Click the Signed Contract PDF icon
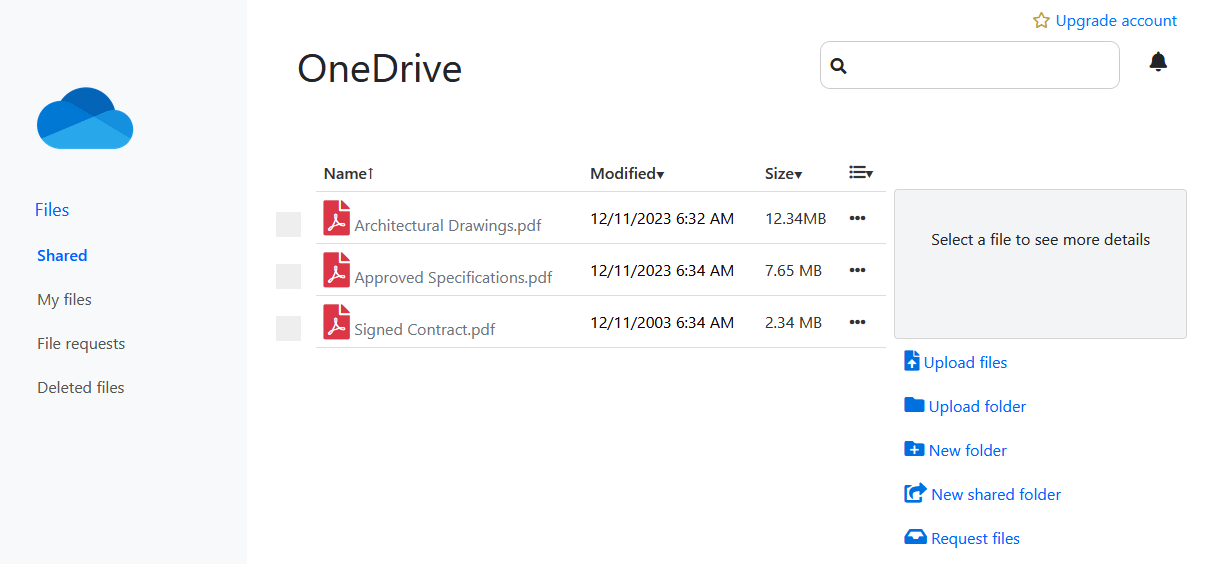This screenshot has width=1206, height=564. click(337, 321)
